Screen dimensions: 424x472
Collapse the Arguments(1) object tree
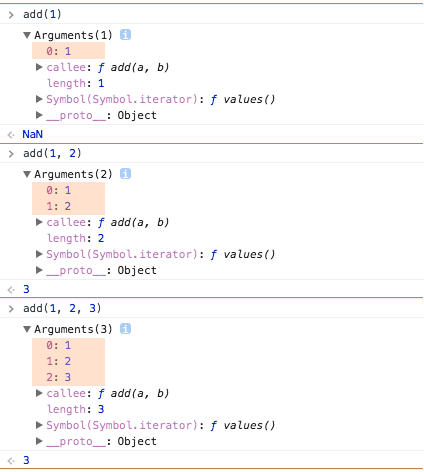click(x=27, y=35)
